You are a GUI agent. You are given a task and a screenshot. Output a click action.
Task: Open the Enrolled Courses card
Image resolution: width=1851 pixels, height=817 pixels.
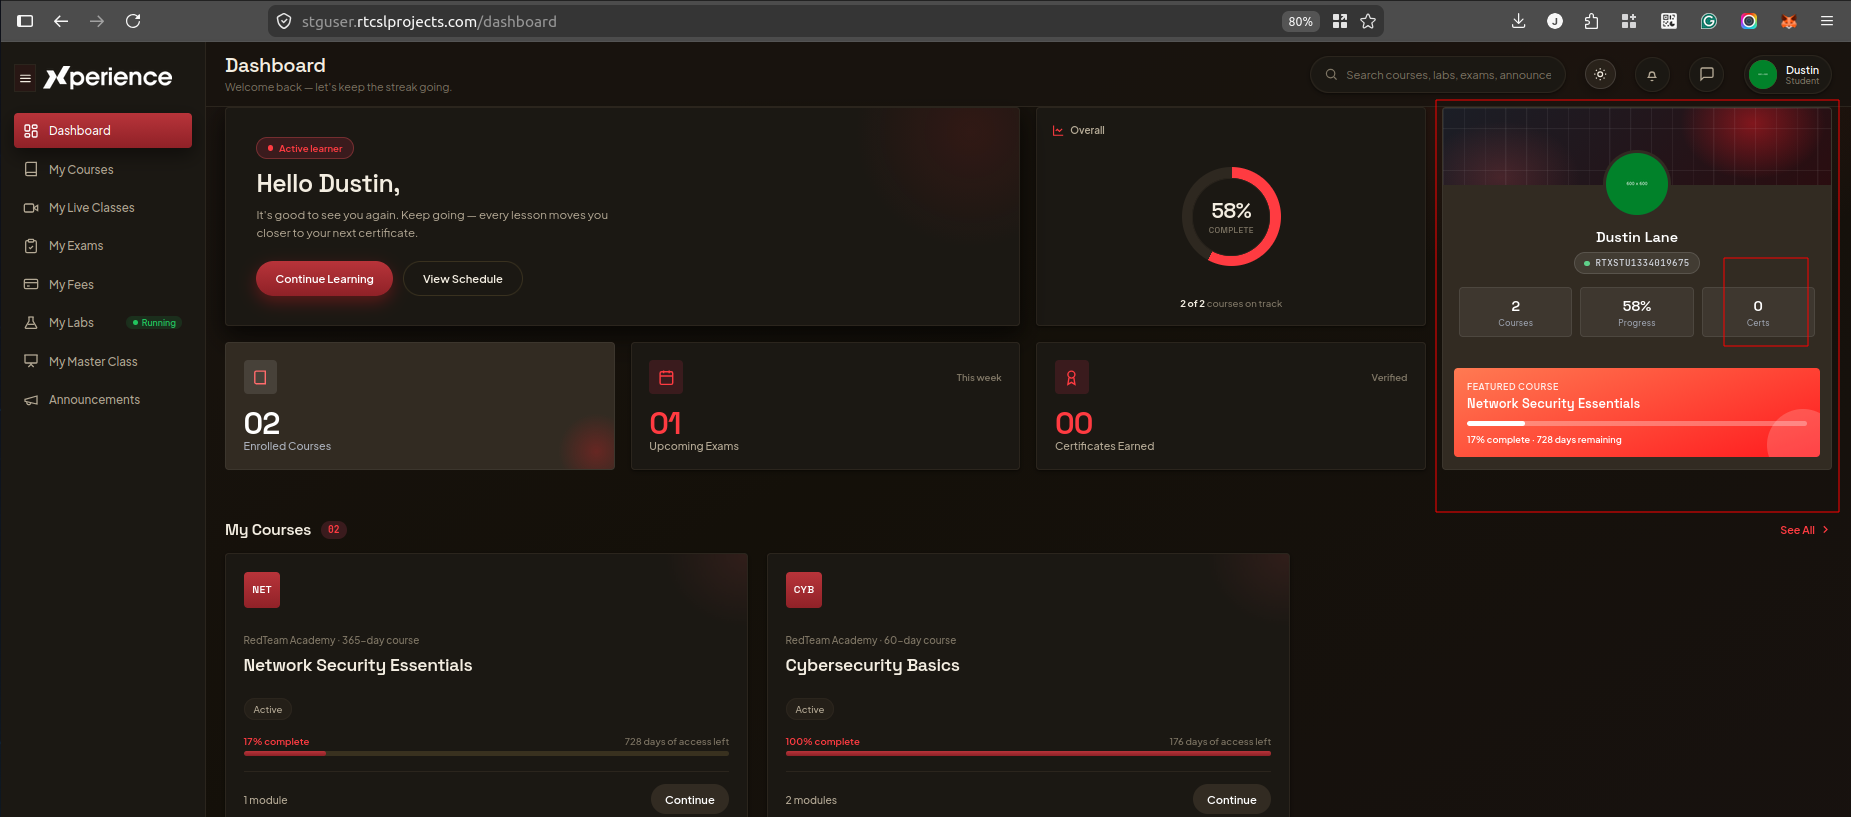(419, 406)
